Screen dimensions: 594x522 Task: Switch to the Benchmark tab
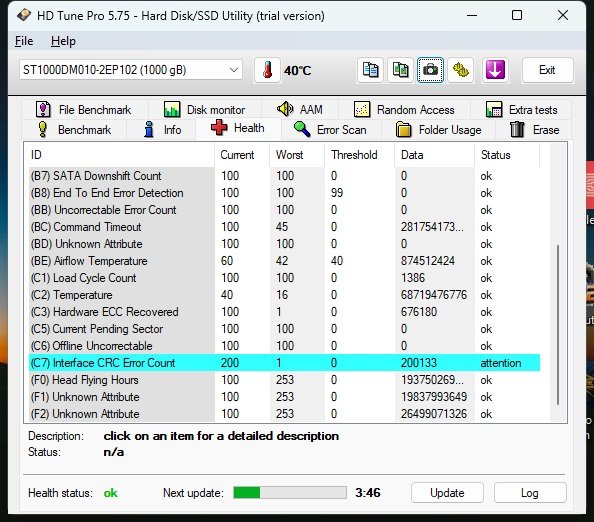pyautogui.click(x=74, y=130)
